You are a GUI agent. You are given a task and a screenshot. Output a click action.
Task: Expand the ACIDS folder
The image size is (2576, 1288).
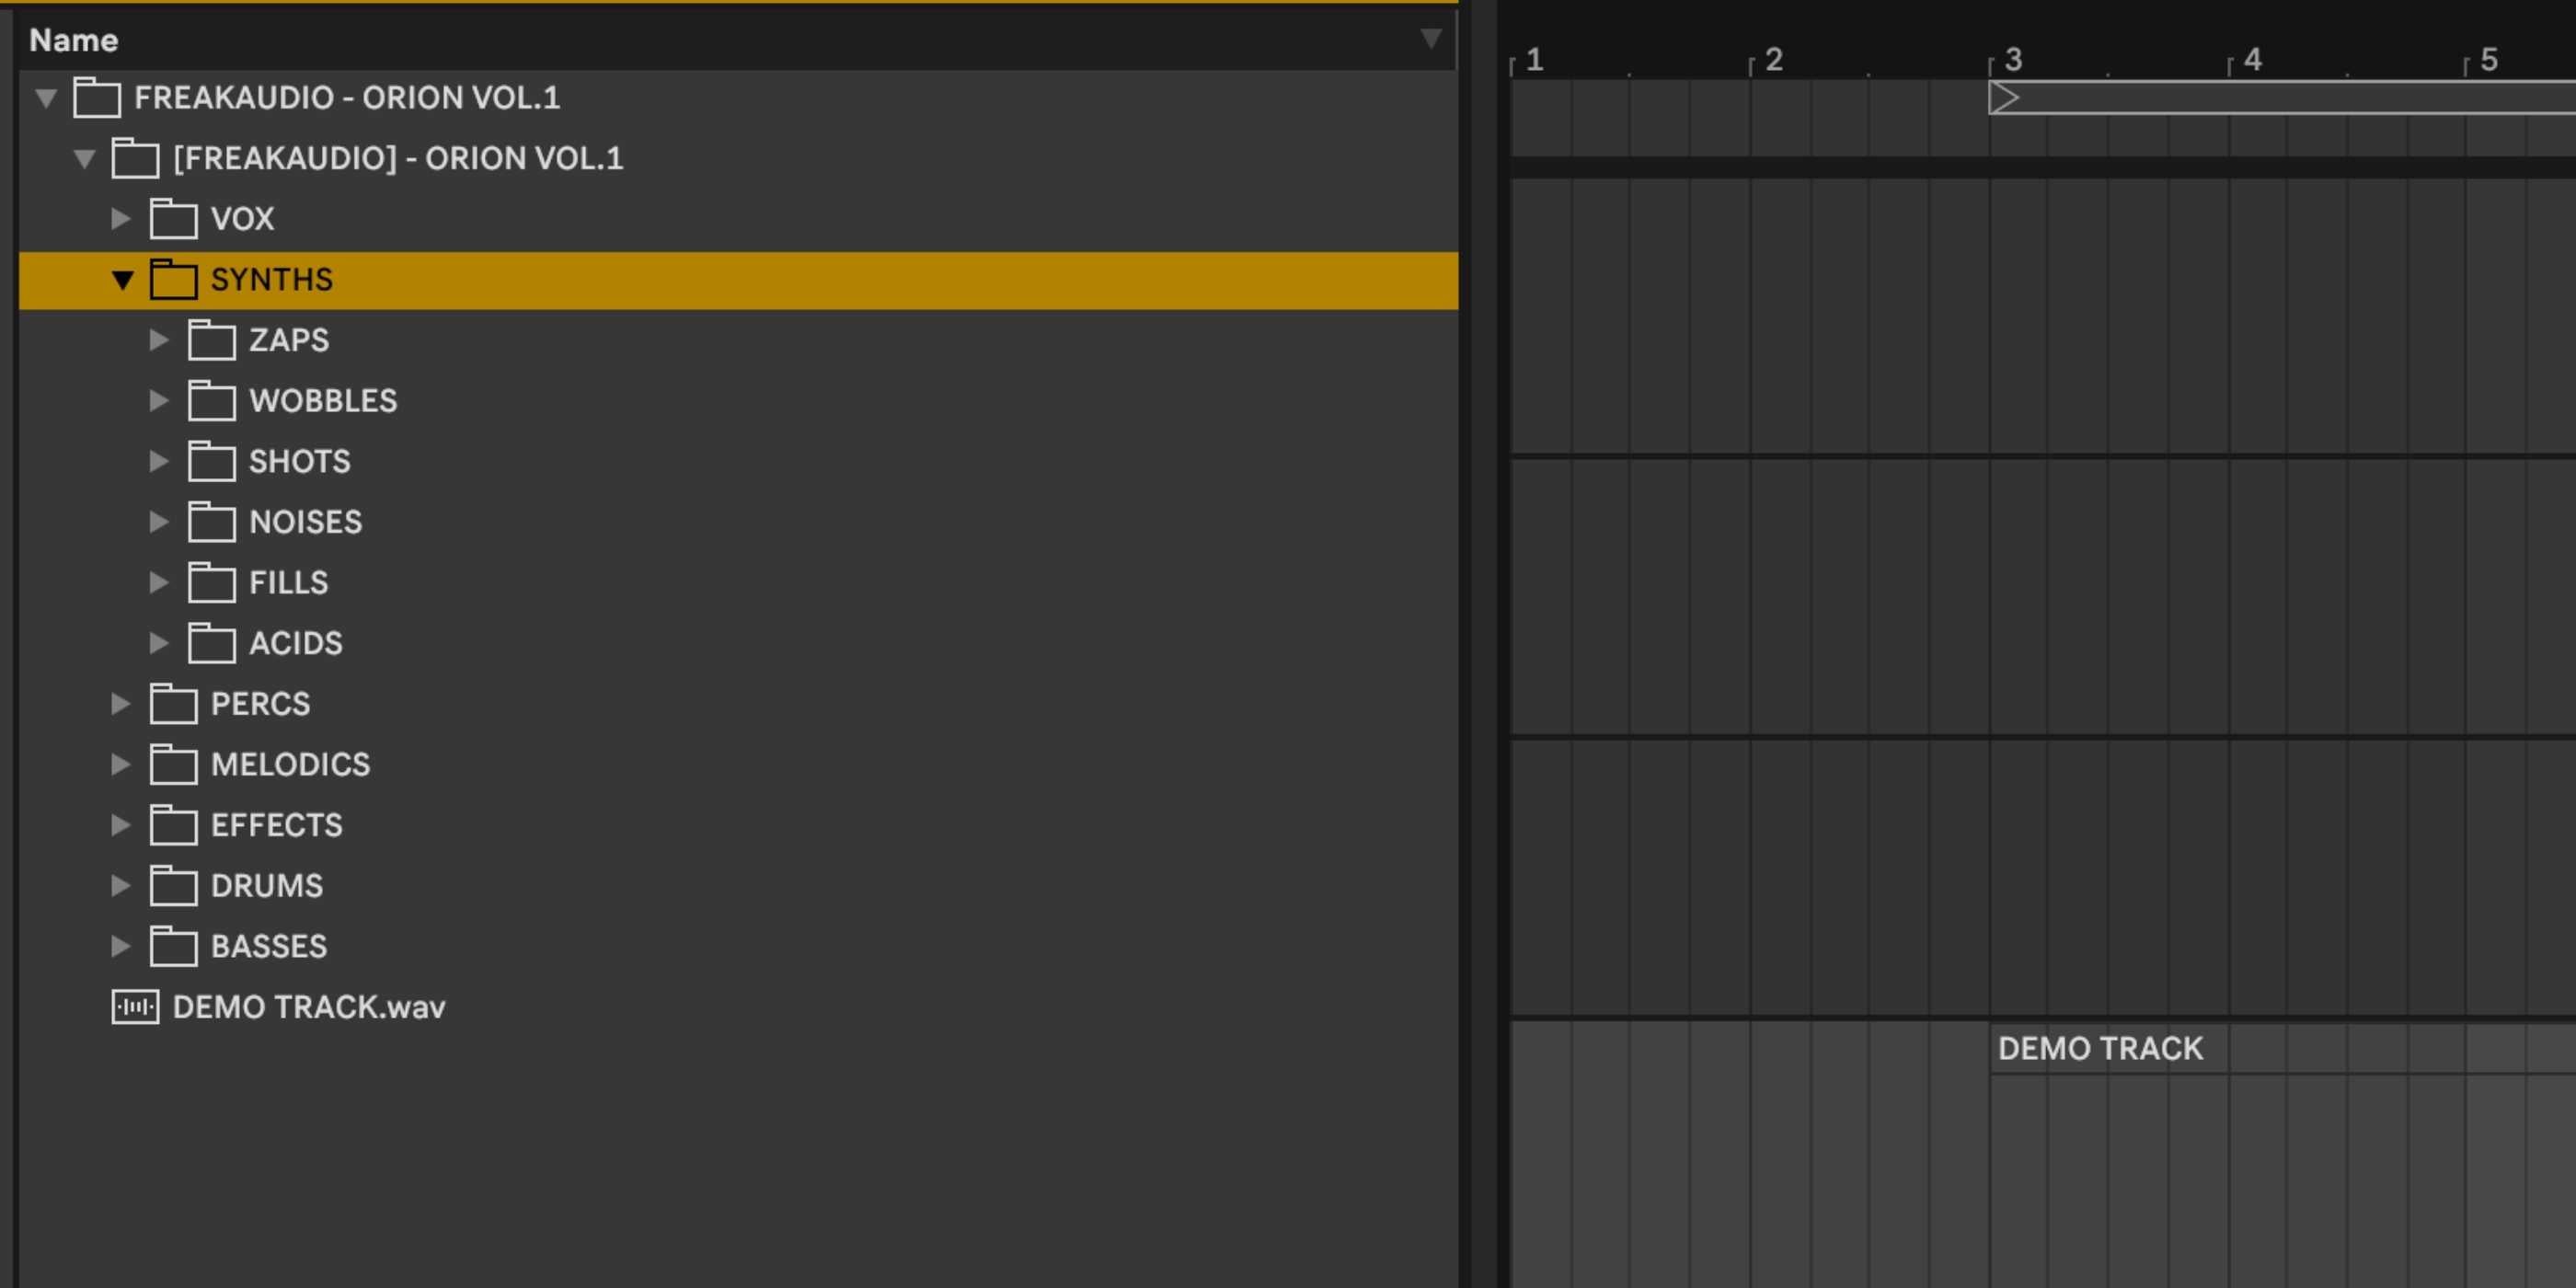pyautogui.click(x=158, y=643)
